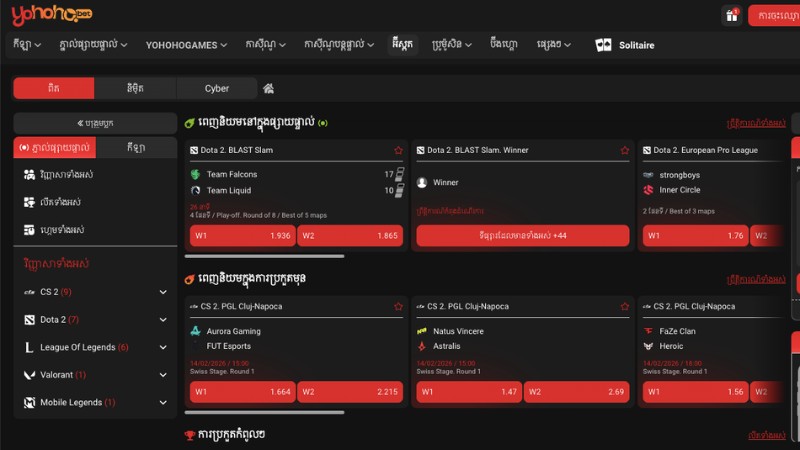Bet W1 at 1.936 odds
Image resolution: width=800 pixels, height=450 pixels.
[243, 236]
